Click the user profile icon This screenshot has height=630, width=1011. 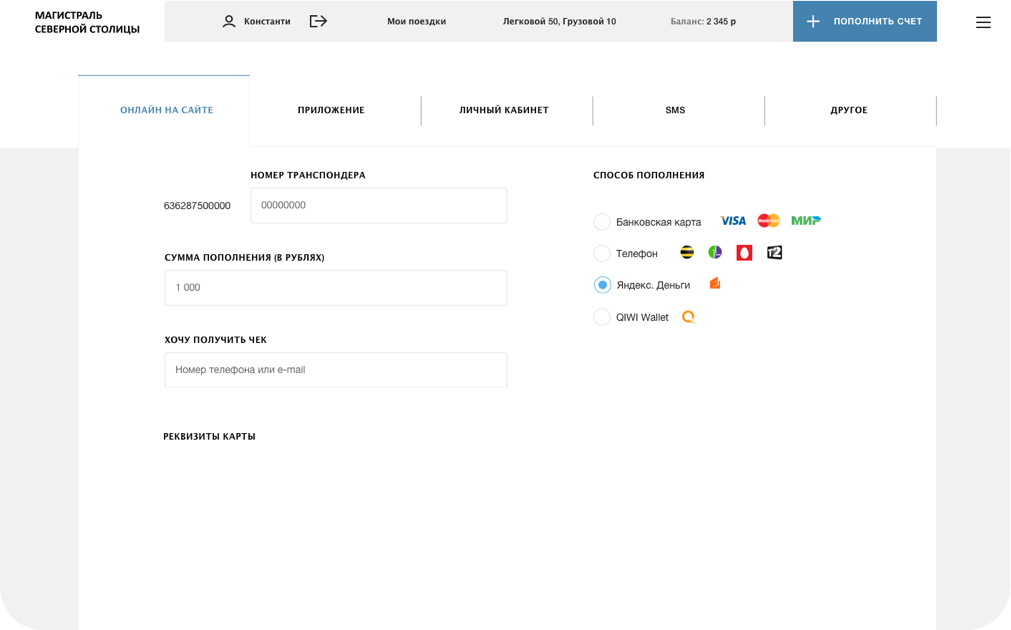[229, 21]
